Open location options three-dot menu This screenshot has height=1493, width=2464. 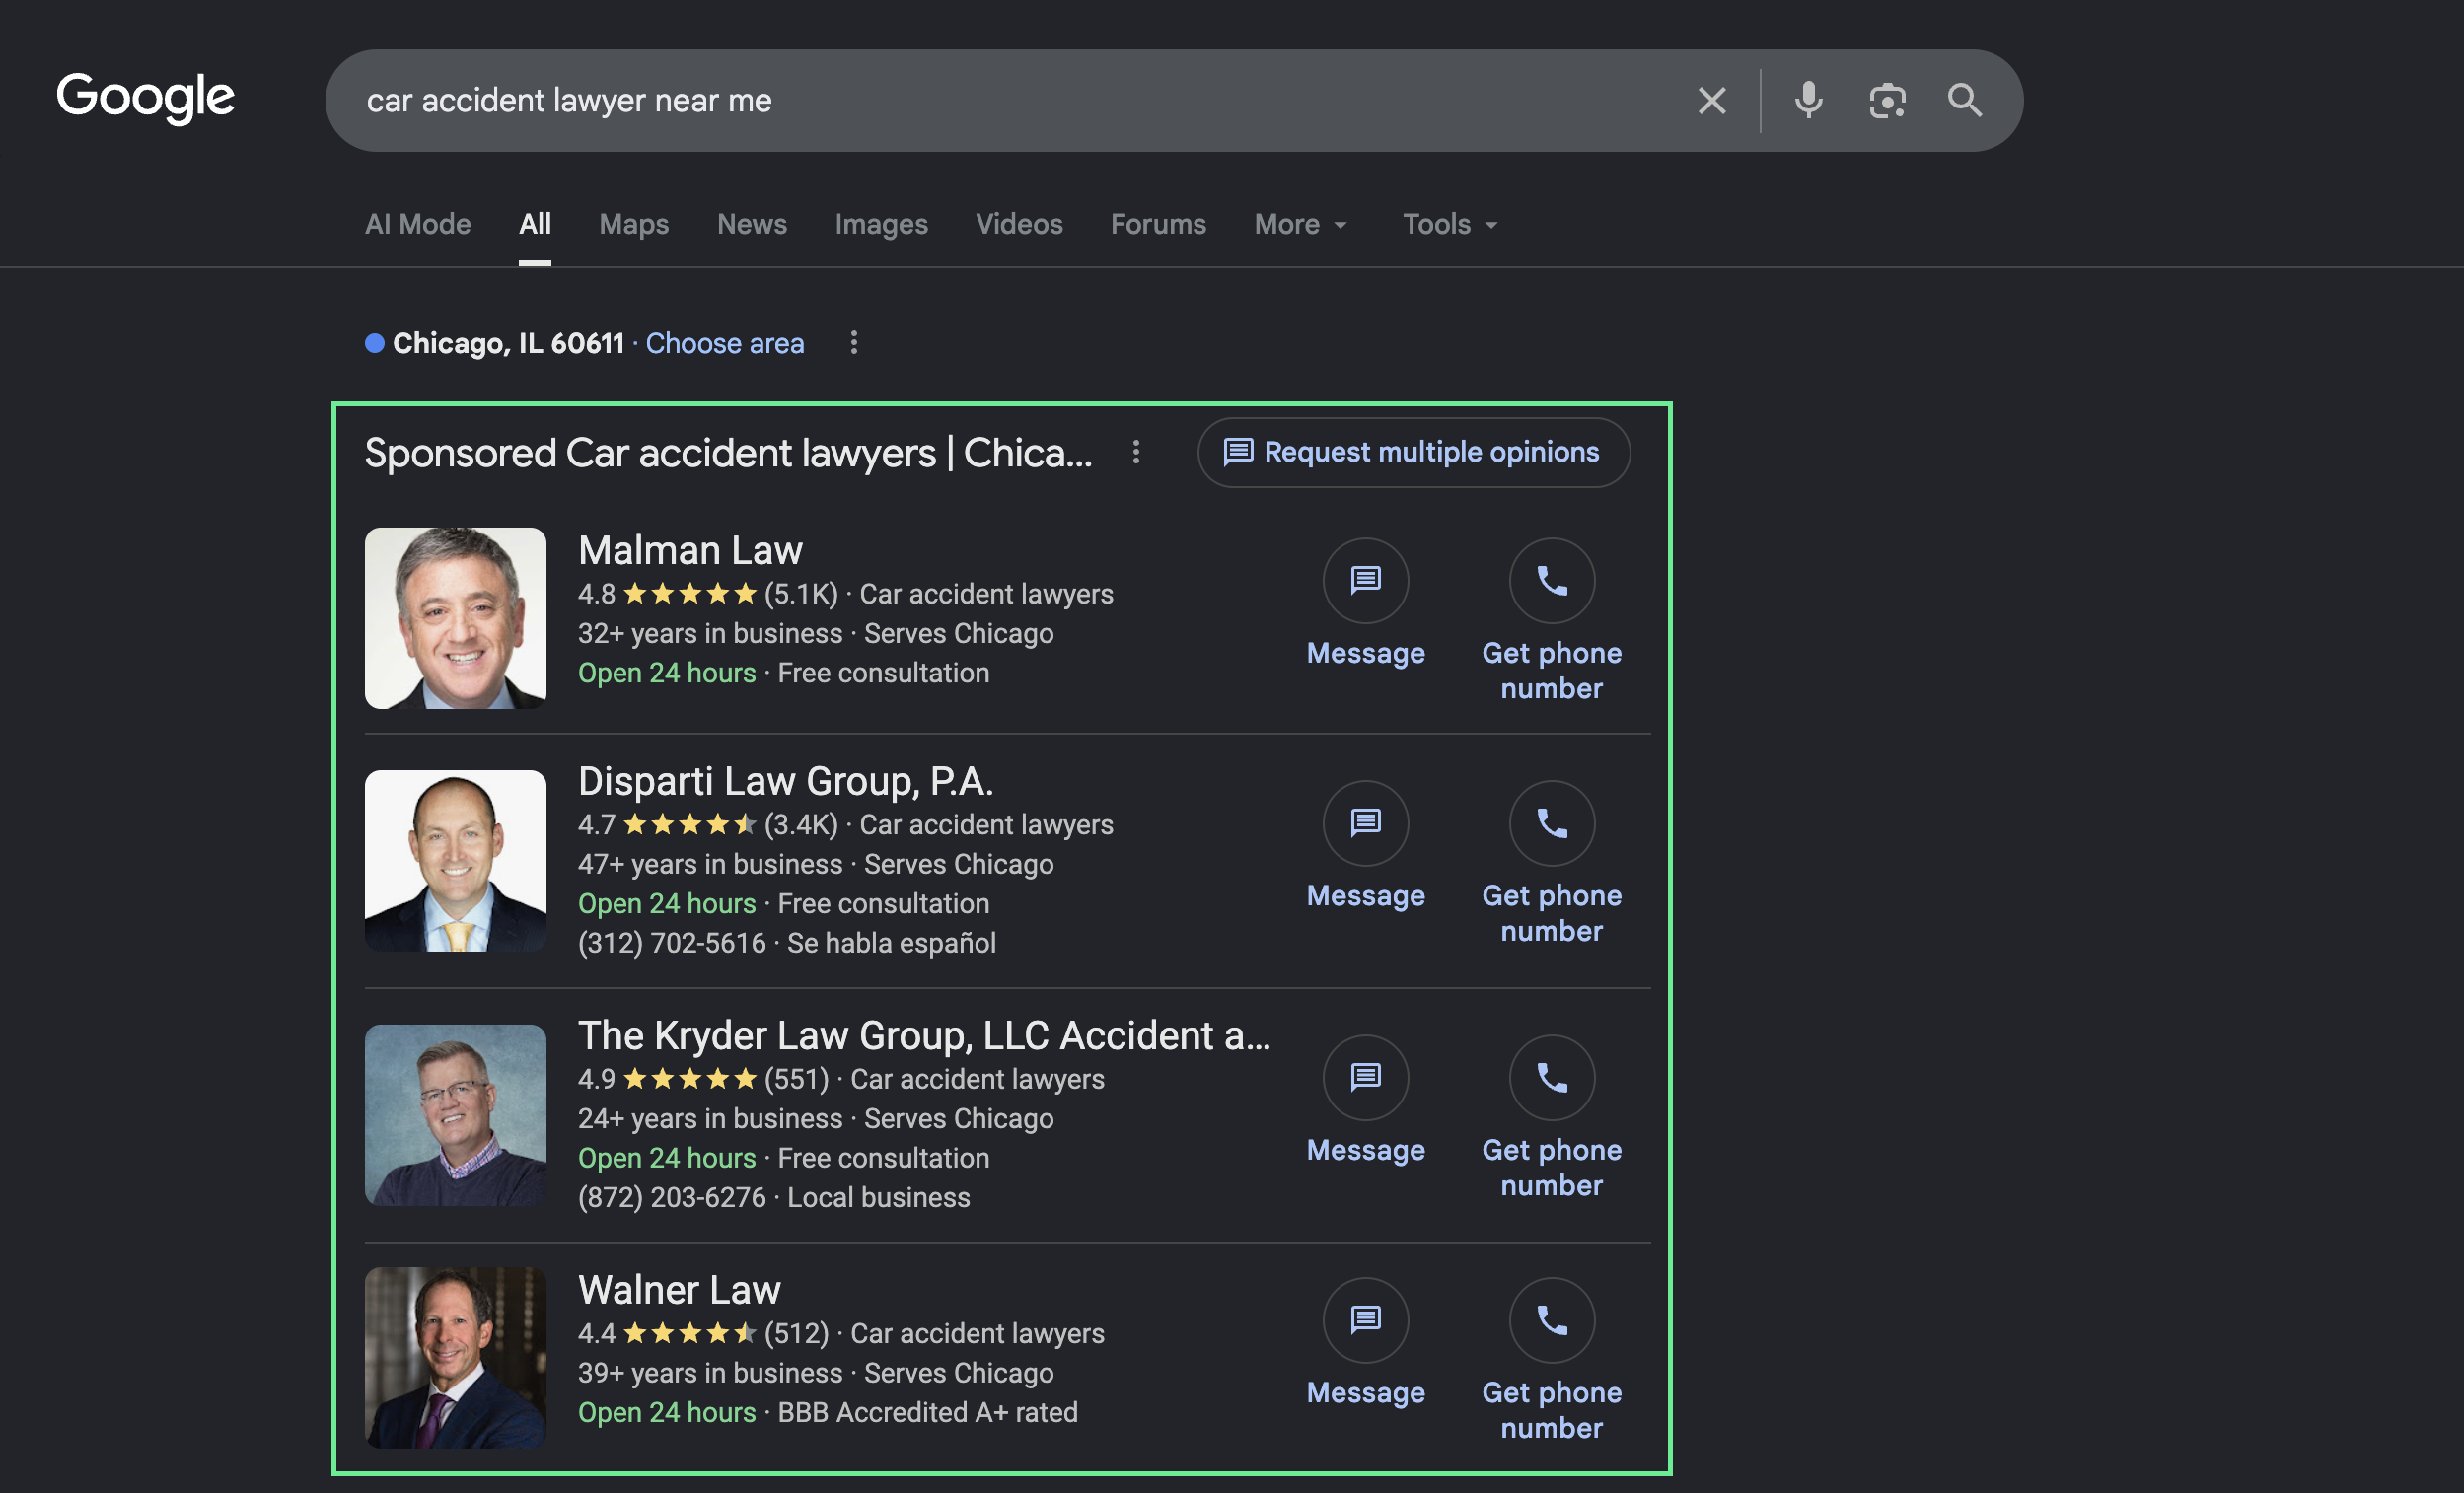click(853, 343)
